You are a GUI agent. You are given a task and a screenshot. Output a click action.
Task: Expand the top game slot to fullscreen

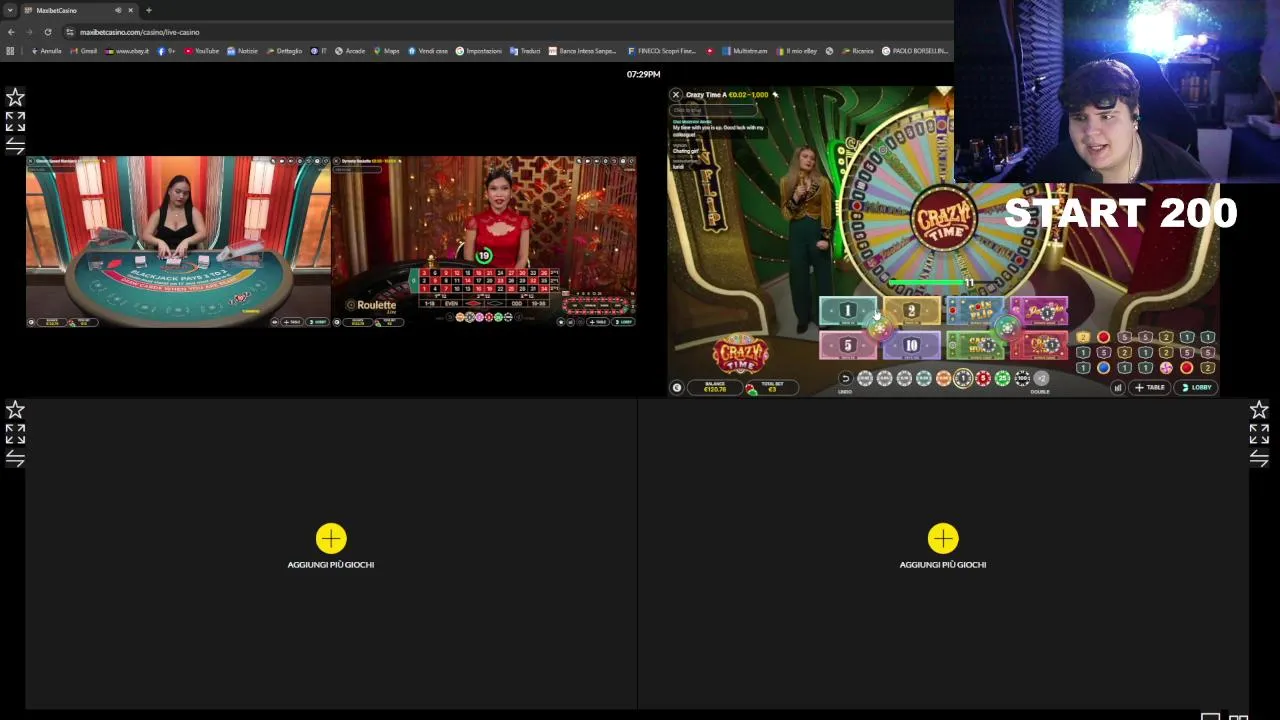[15, 122]
